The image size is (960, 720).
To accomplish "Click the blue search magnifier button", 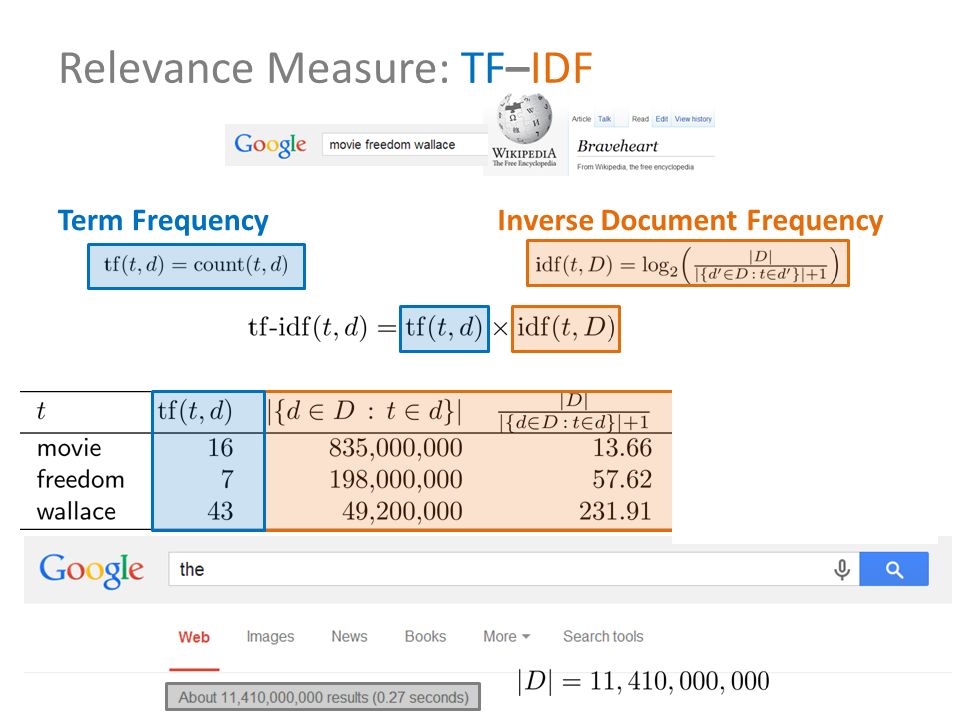I will pyautogui.click(x=894, y=569).
